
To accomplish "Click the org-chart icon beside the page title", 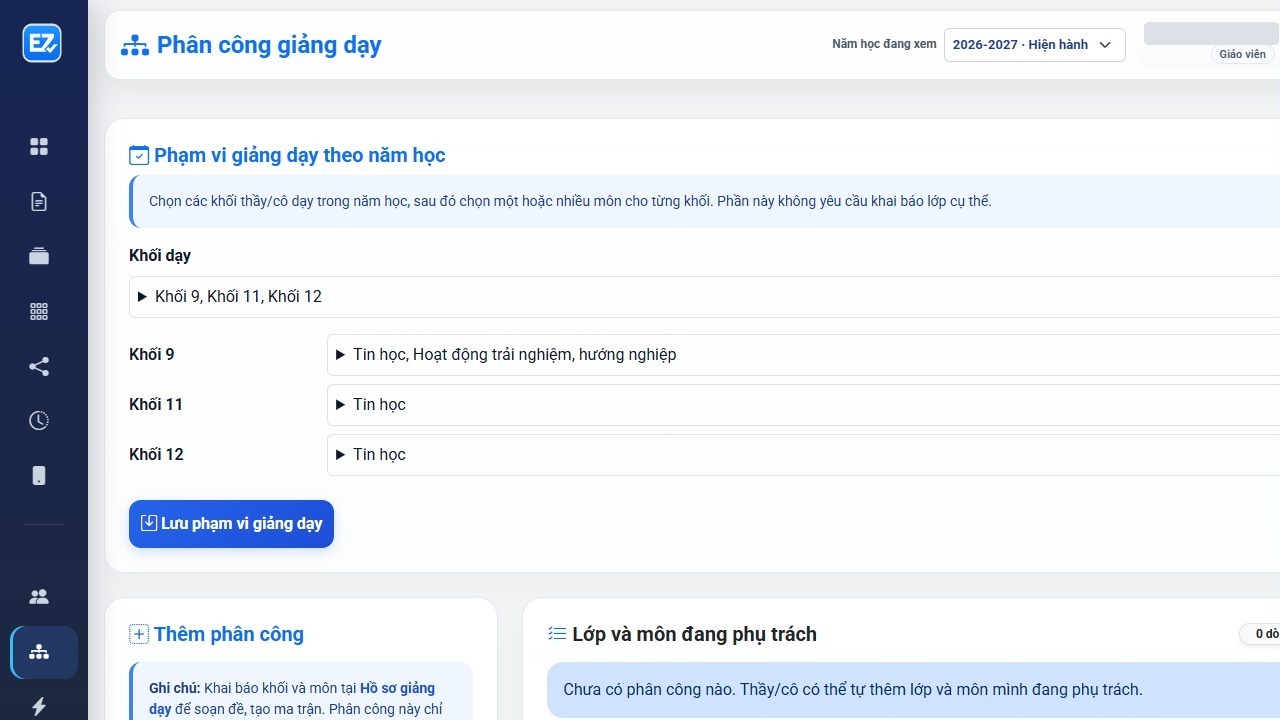I will point(134,46).
